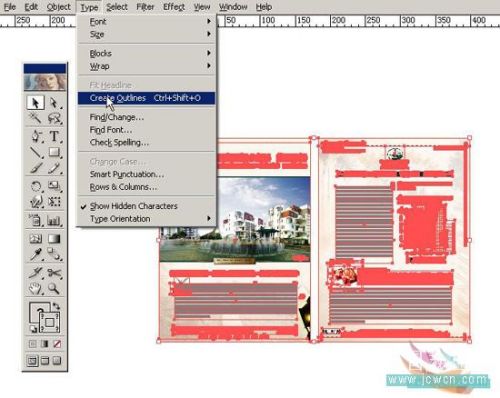This screenshot has height=398, width=500.
Task: Pick the Scissors tool
Action: (54, 273)
